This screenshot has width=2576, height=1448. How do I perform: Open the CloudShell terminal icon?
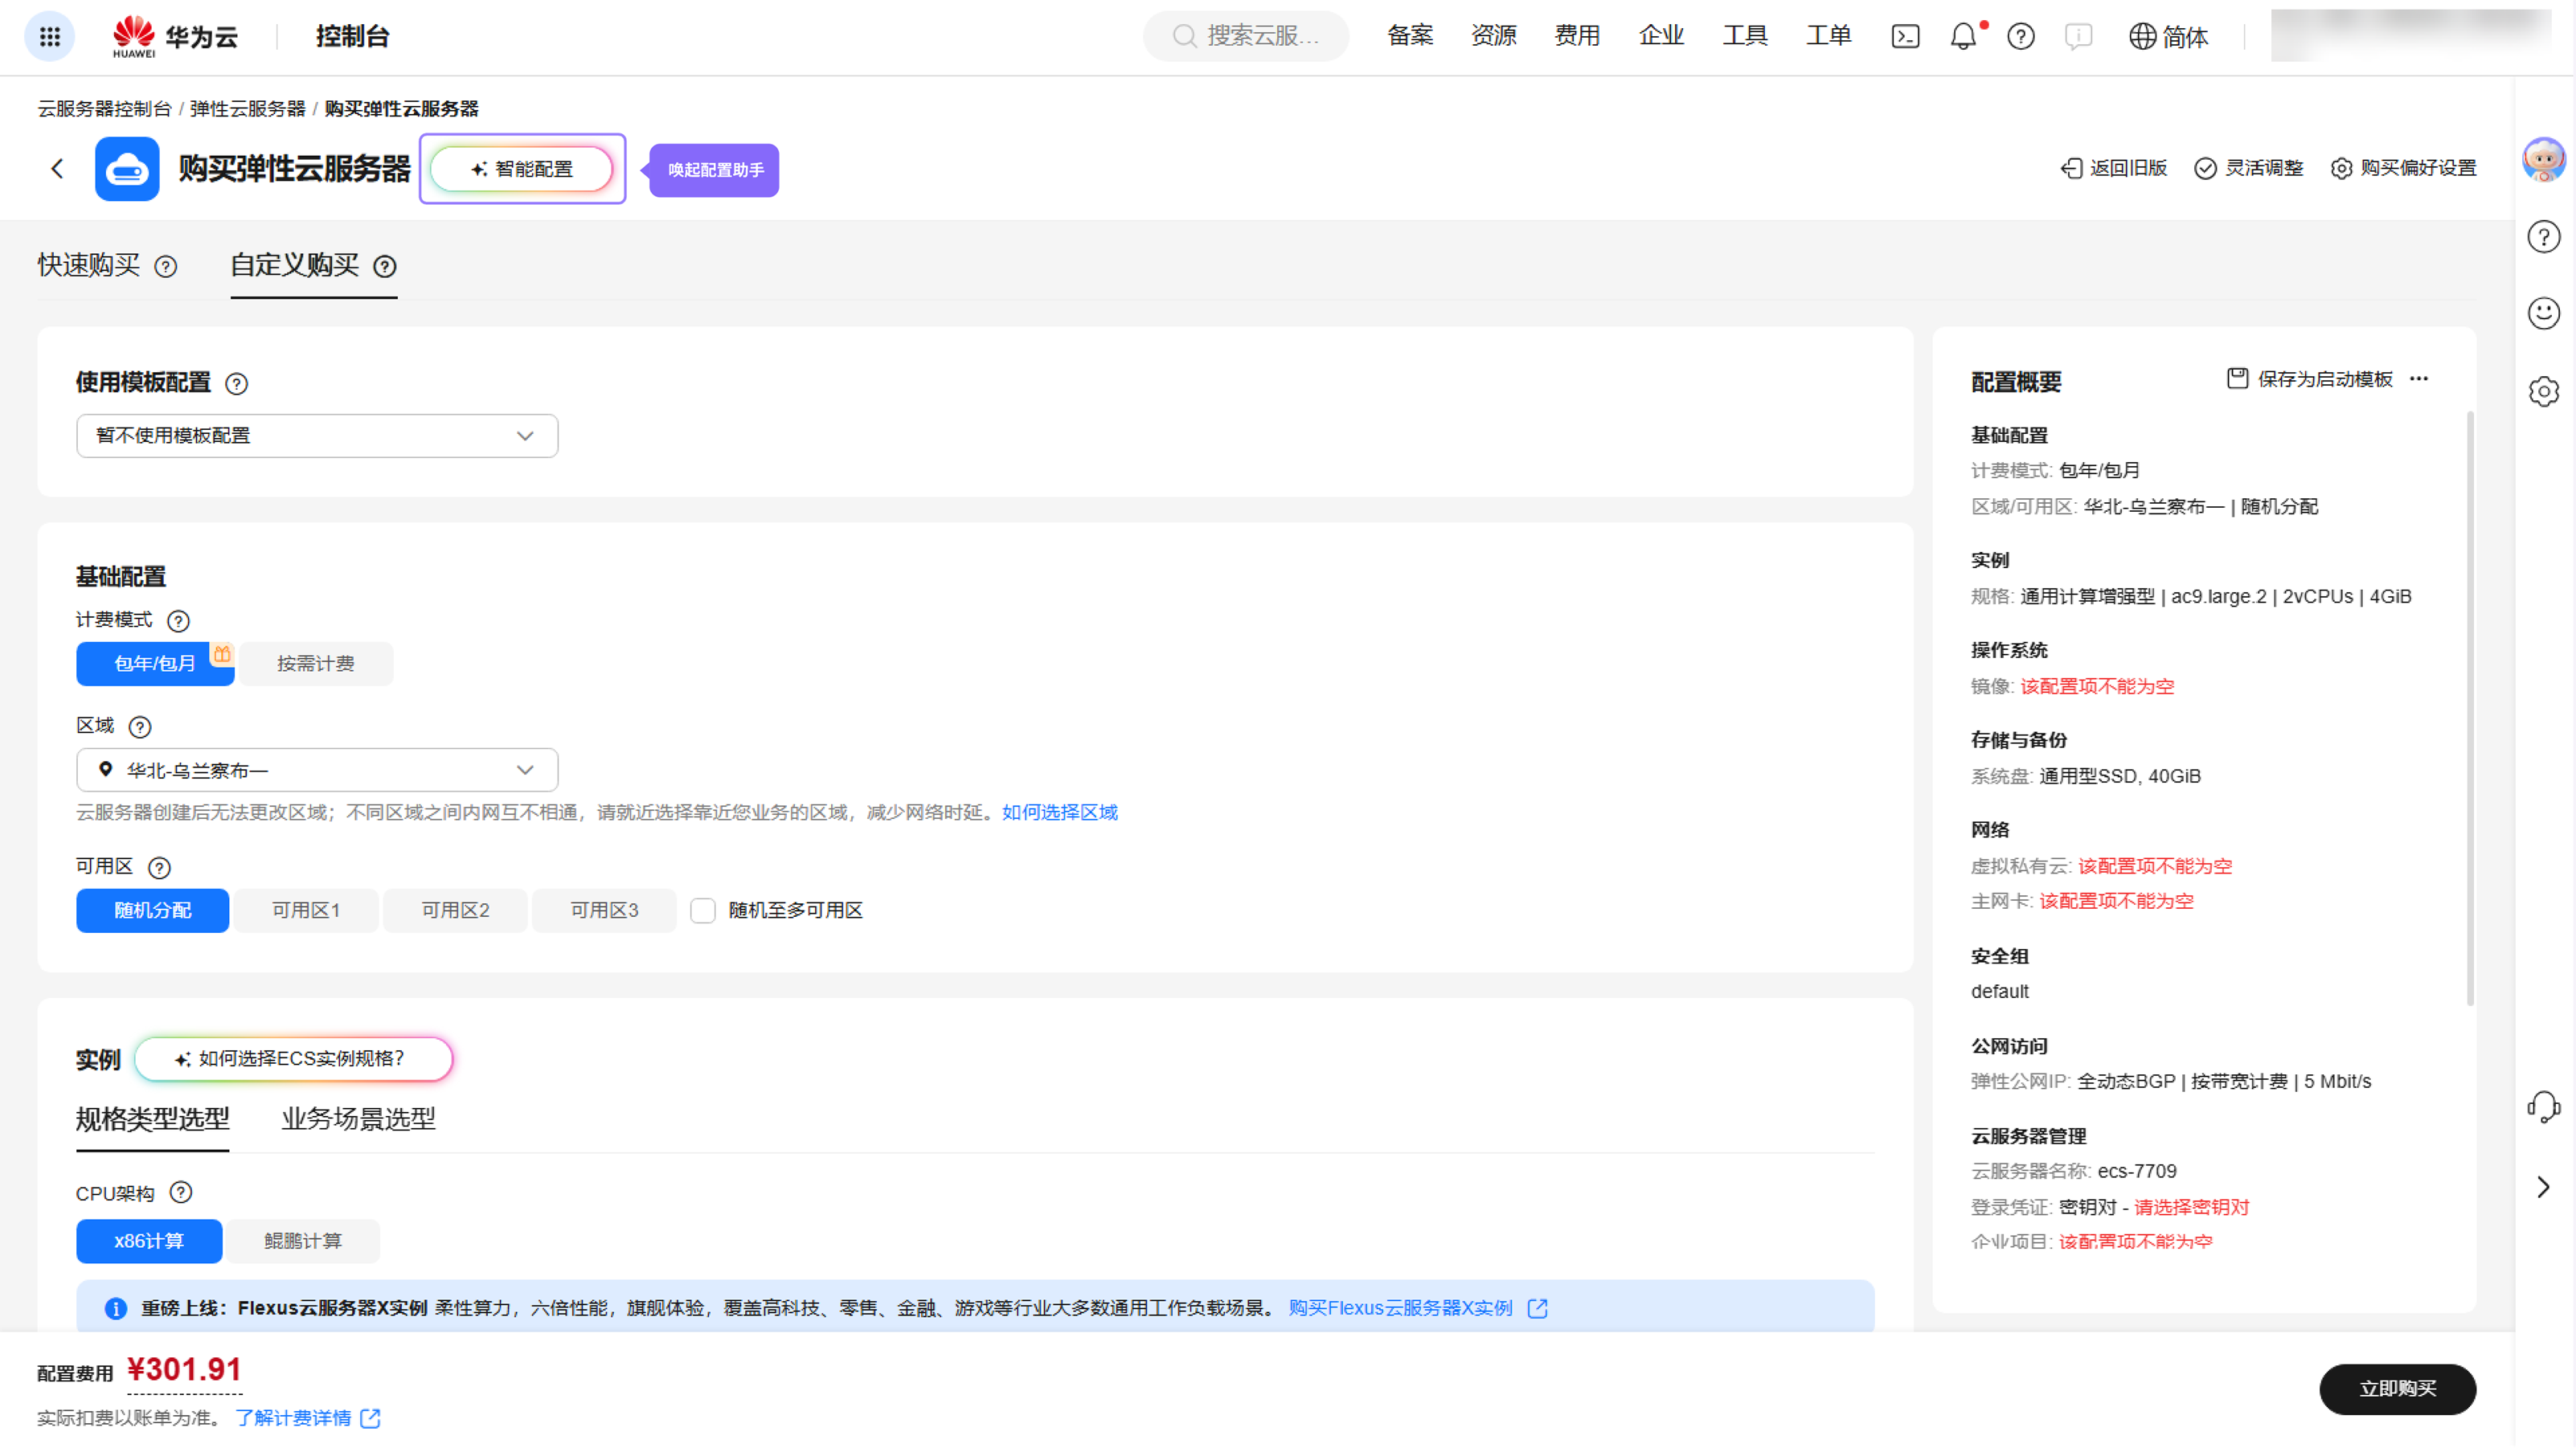[x=1905, y=37]
